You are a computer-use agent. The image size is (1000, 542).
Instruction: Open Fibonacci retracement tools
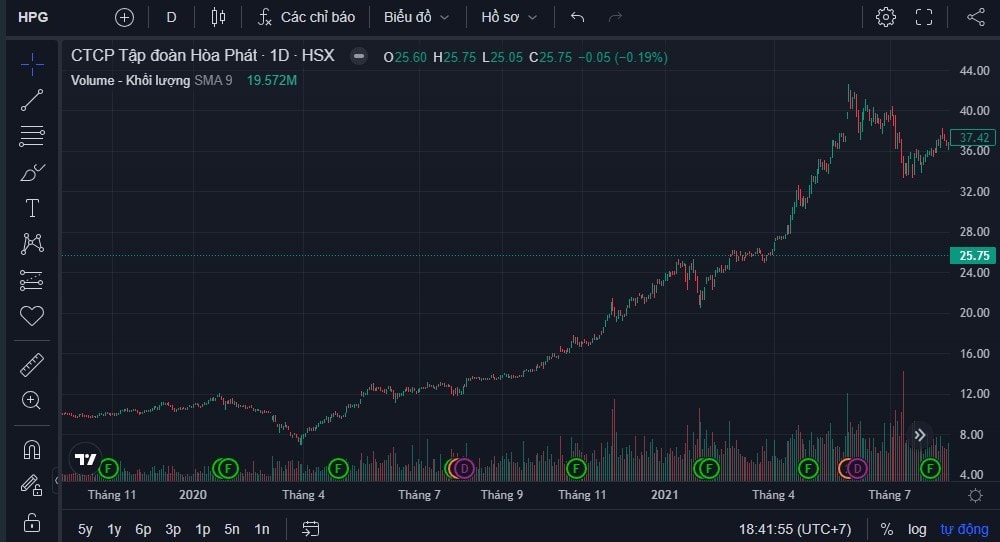tap(32, 136)
